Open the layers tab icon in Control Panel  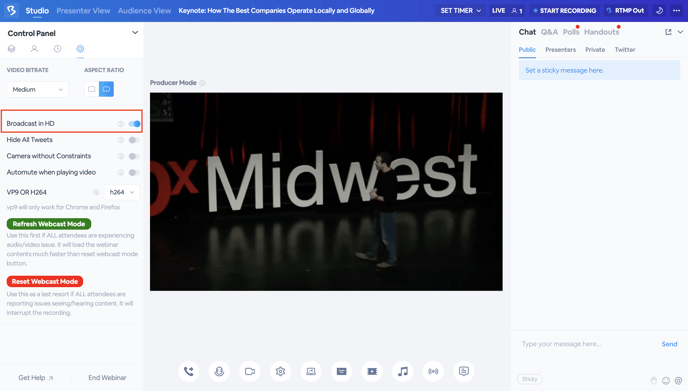point(11,49)
